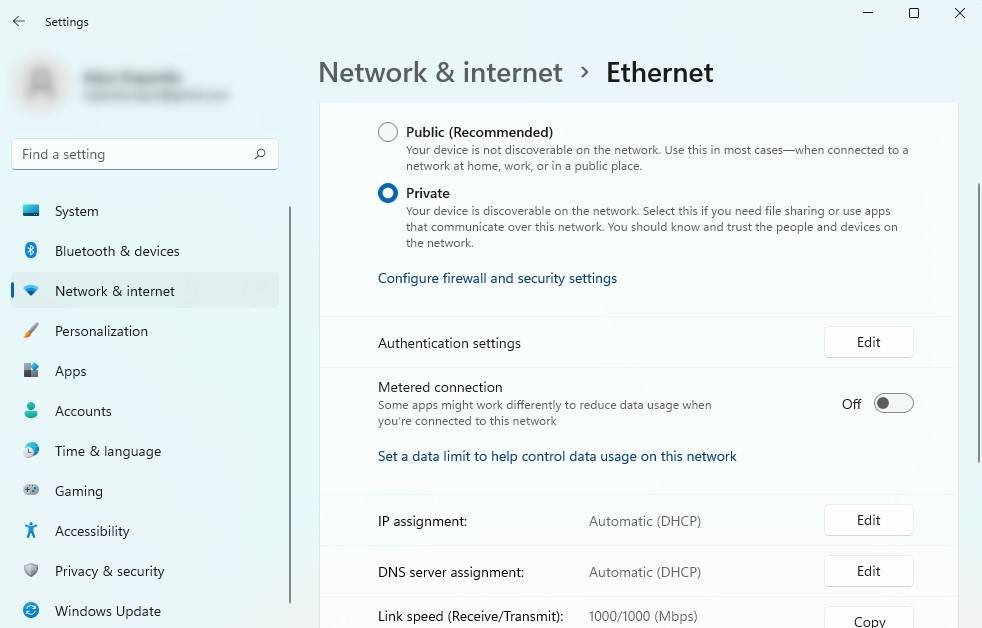
Task: Click the back arrow icon
Action: (19, 21)
